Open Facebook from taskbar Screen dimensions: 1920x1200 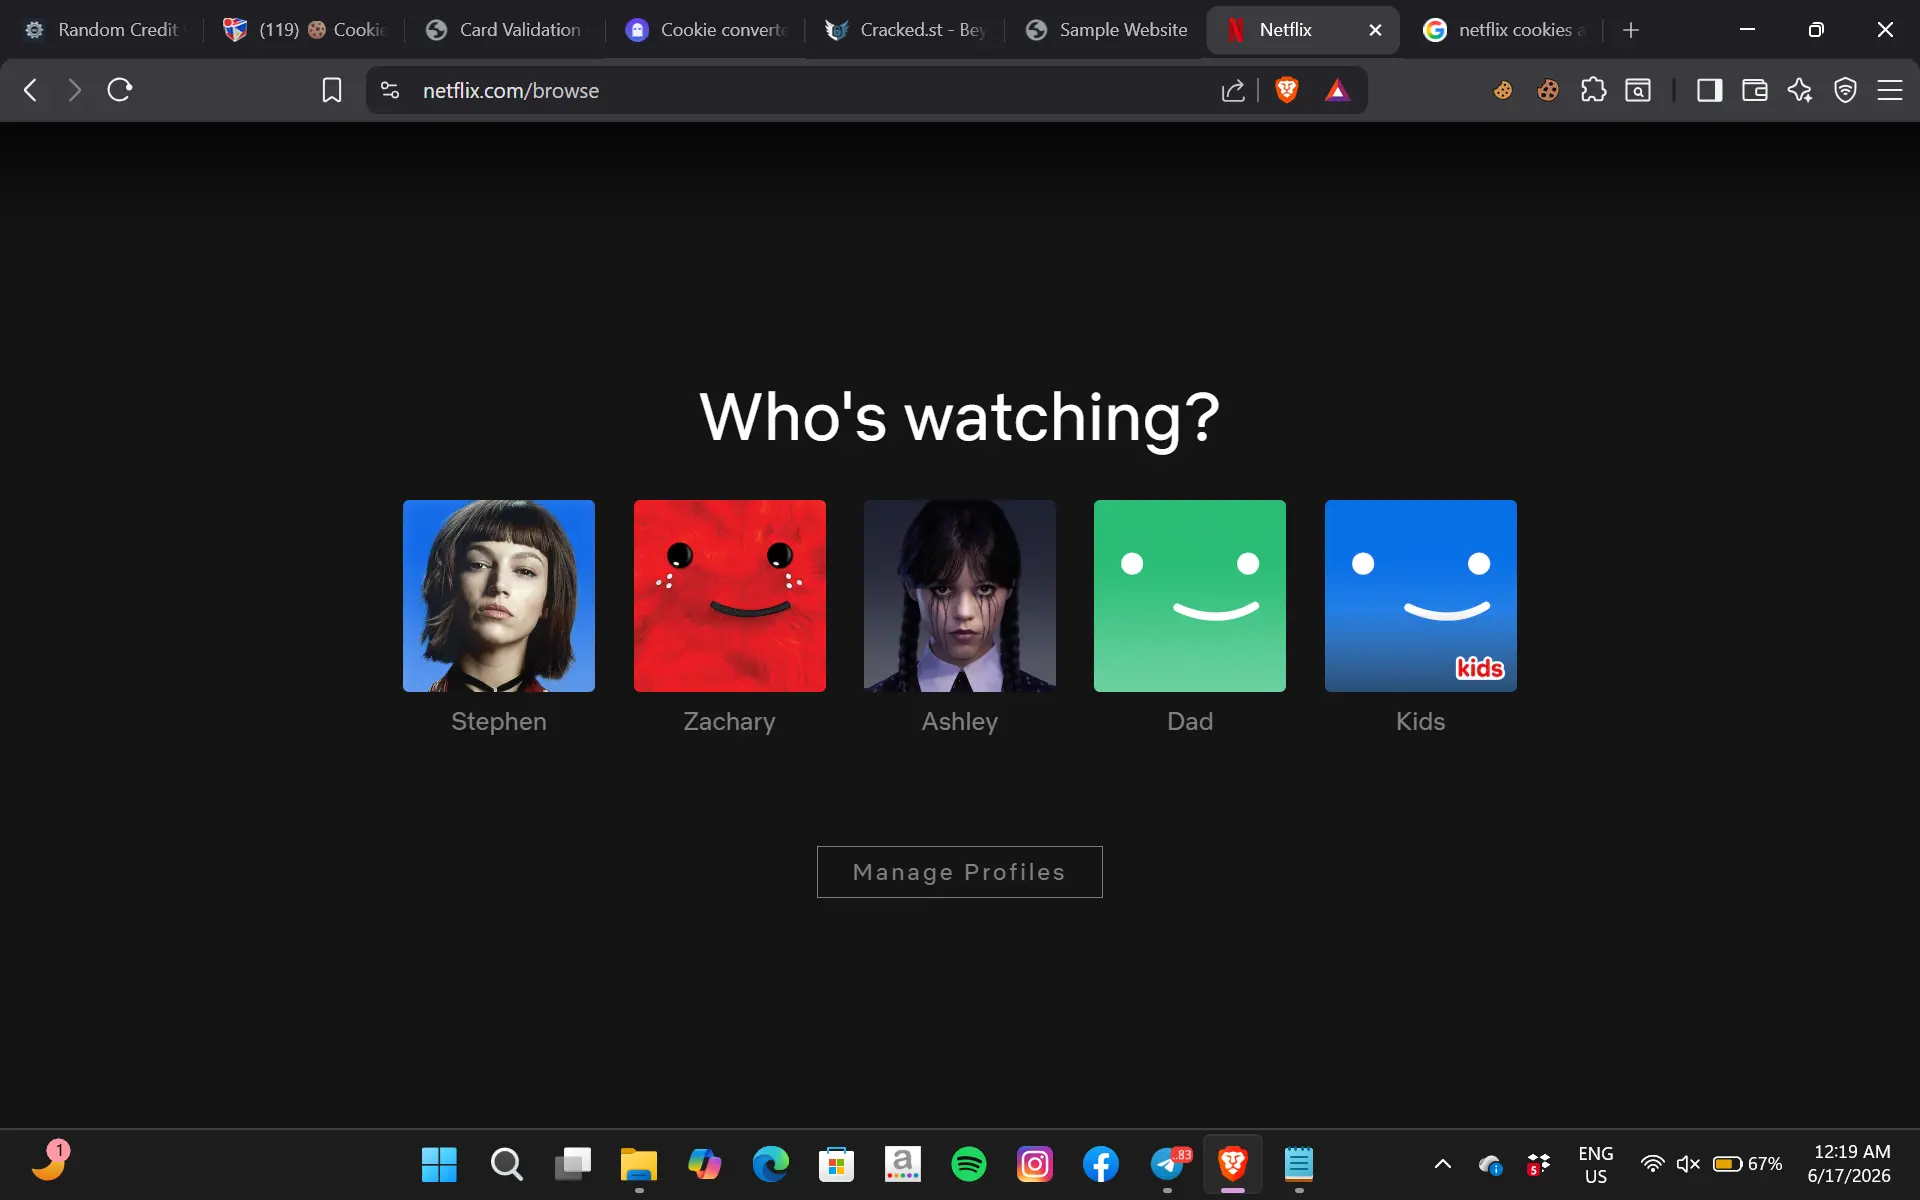click(1101, 1164)
